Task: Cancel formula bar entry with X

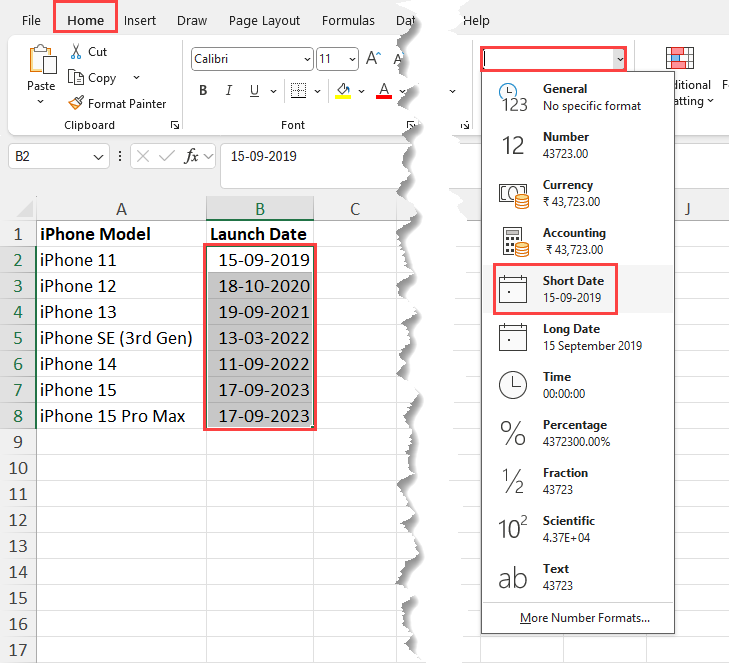Action: tap(143, 156)
